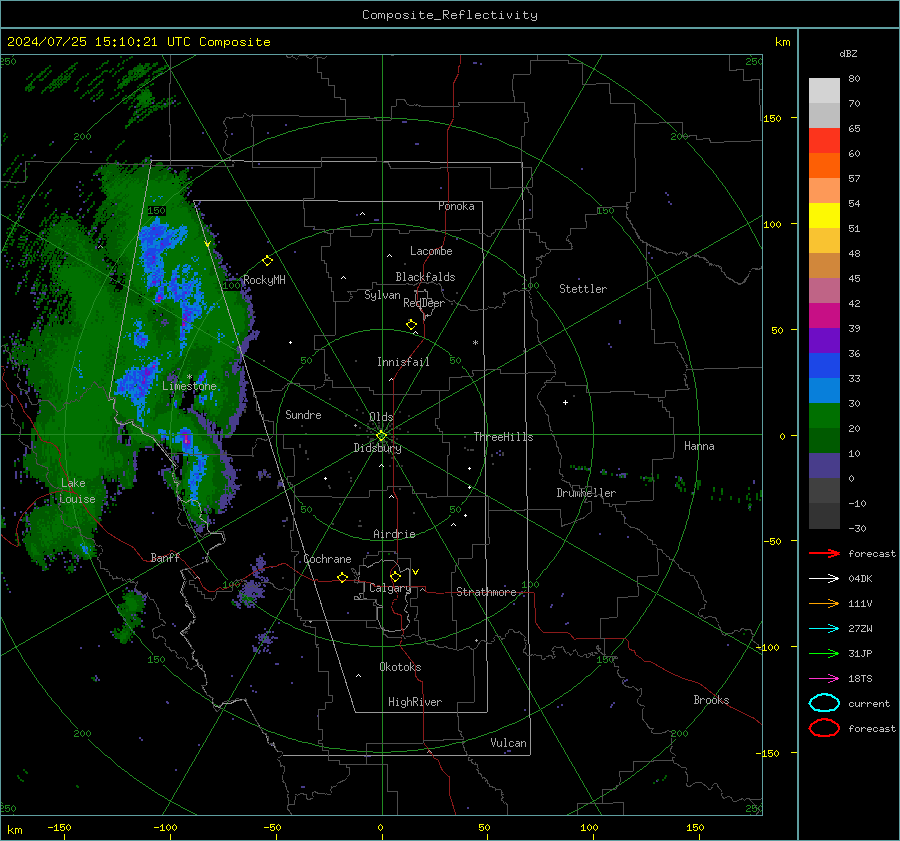Click the RedDeer city label
Image resolution: width=900 pixels, height=841 pixels.
[424, 303]
